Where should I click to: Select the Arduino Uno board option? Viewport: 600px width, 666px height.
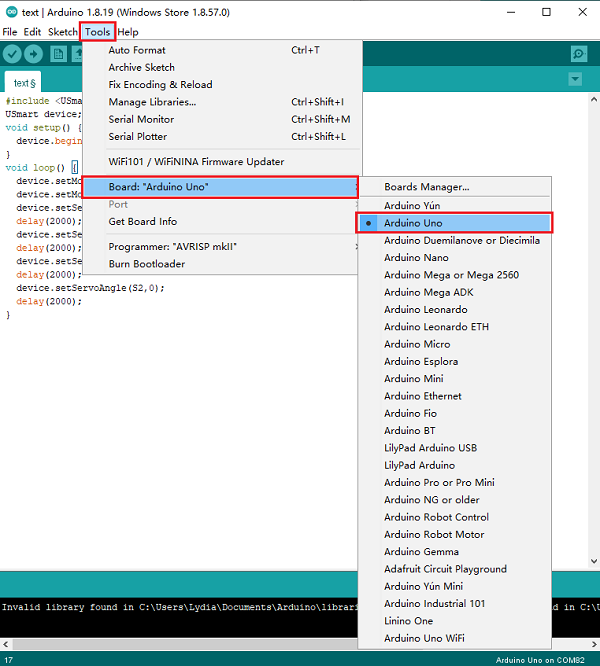pyautogui.click(x=454, y=223)
